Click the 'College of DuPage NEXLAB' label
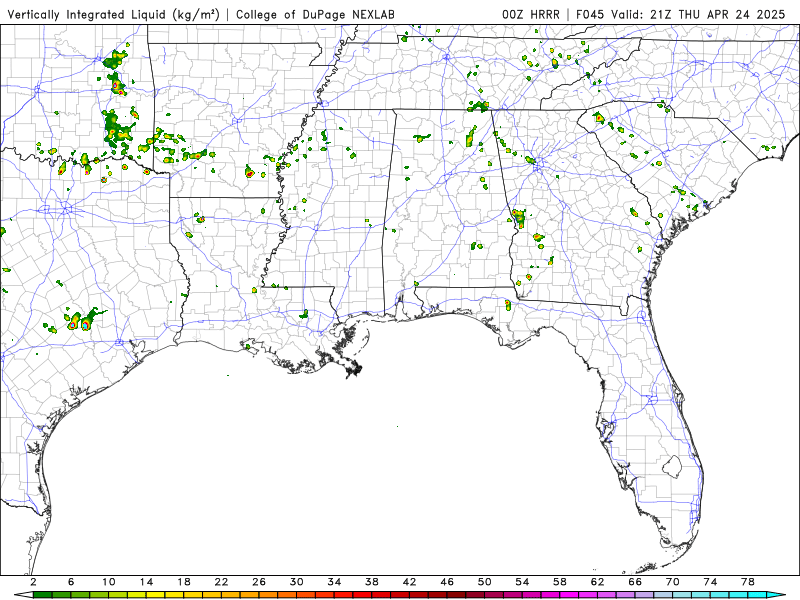Image resolution: width=800 pixels, height=600 pixels. pos(315,15)
